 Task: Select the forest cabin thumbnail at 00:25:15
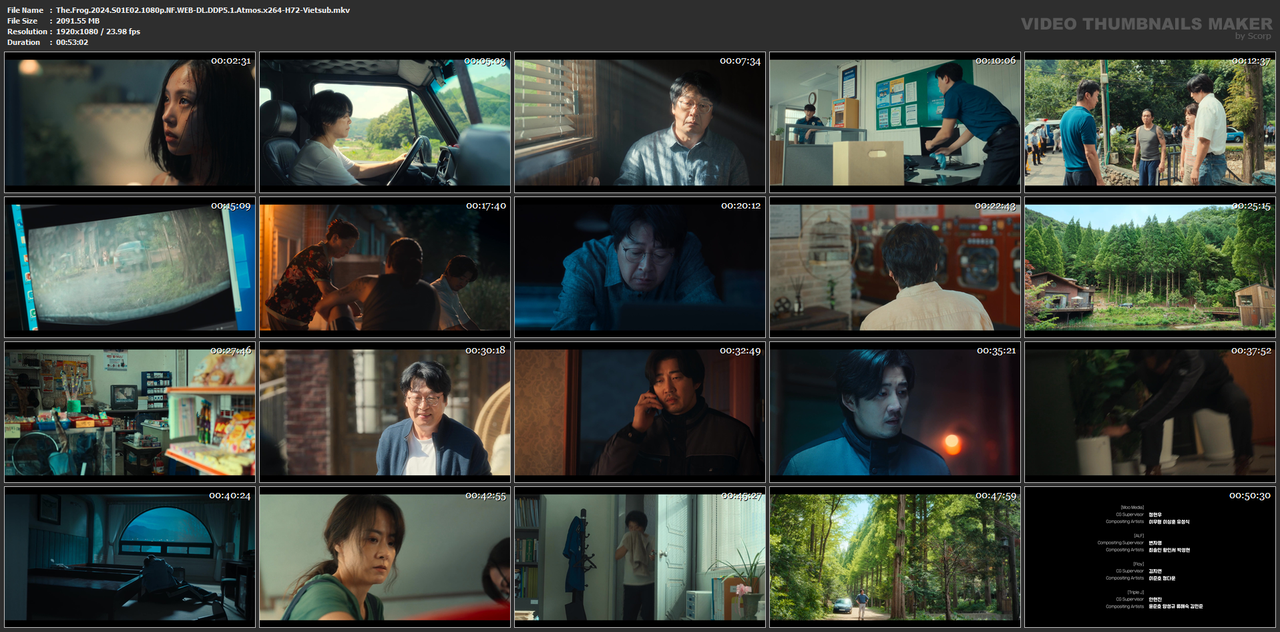[x=1150, y=266]
